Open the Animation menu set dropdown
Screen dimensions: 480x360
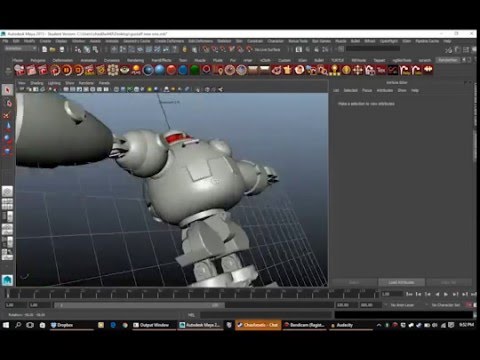20,49
